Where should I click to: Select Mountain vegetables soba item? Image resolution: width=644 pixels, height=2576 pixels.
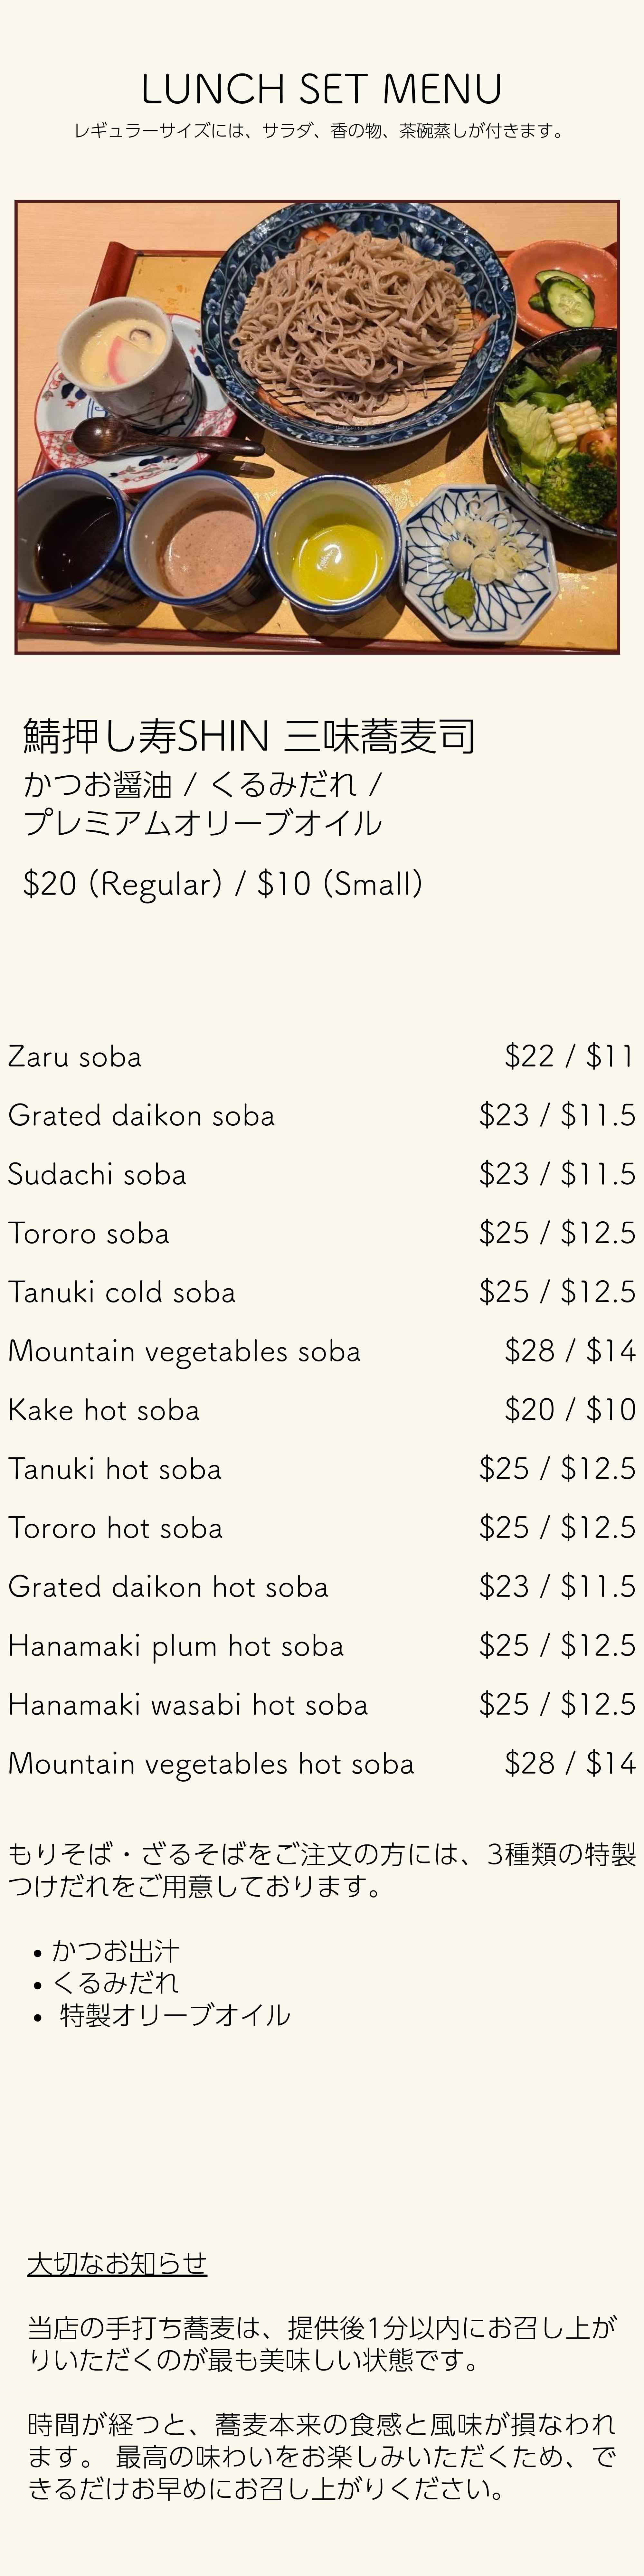click(x=322, y=1351)
